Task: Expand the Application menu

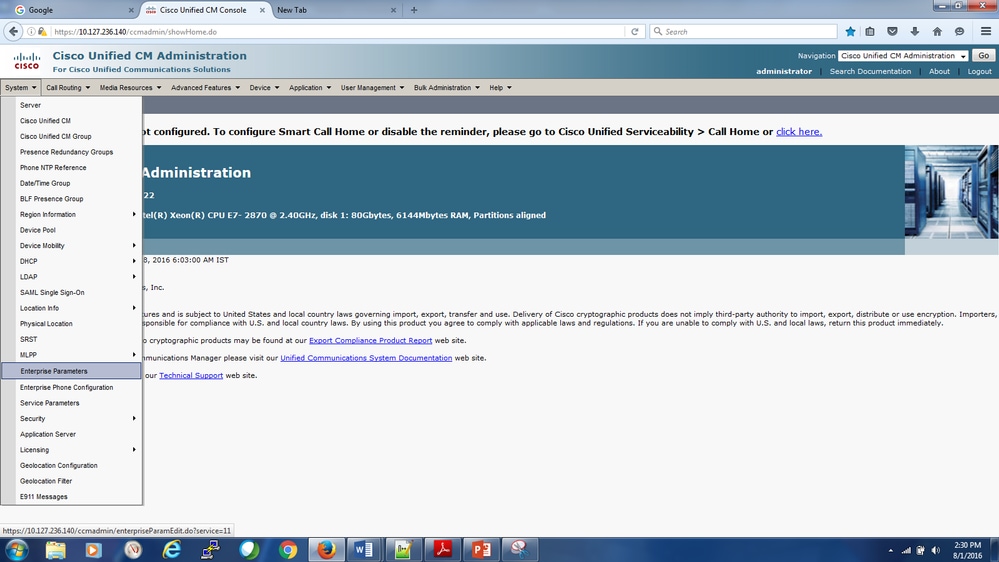Action: (310, 88)
